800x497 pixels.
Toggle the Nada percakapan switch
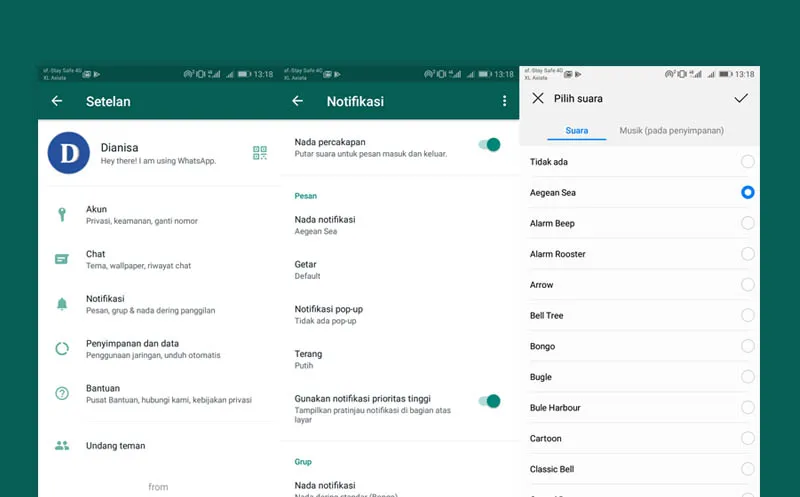pyautogui.click(x=489, y=145)
